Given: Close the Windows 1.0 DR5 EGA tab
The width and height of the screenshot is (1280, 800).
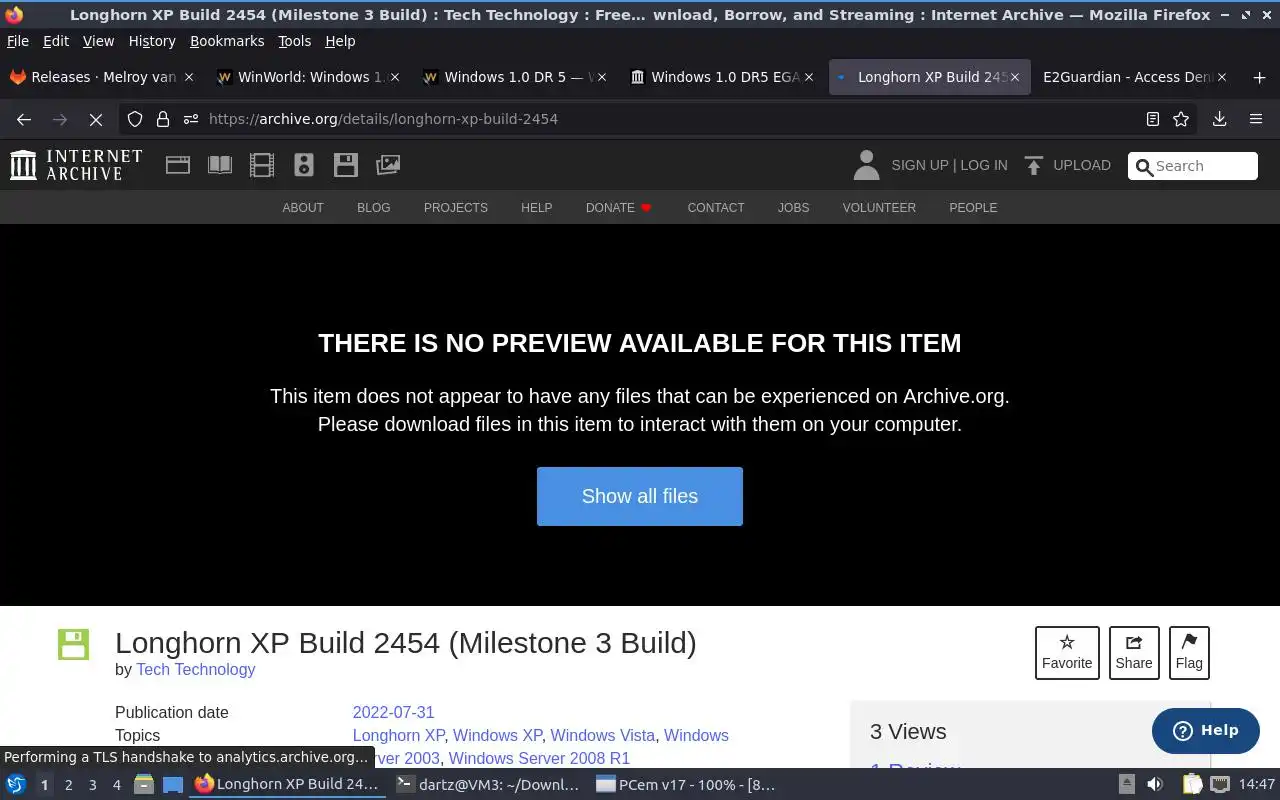Looking at the screenshot, I should point(809,77).
